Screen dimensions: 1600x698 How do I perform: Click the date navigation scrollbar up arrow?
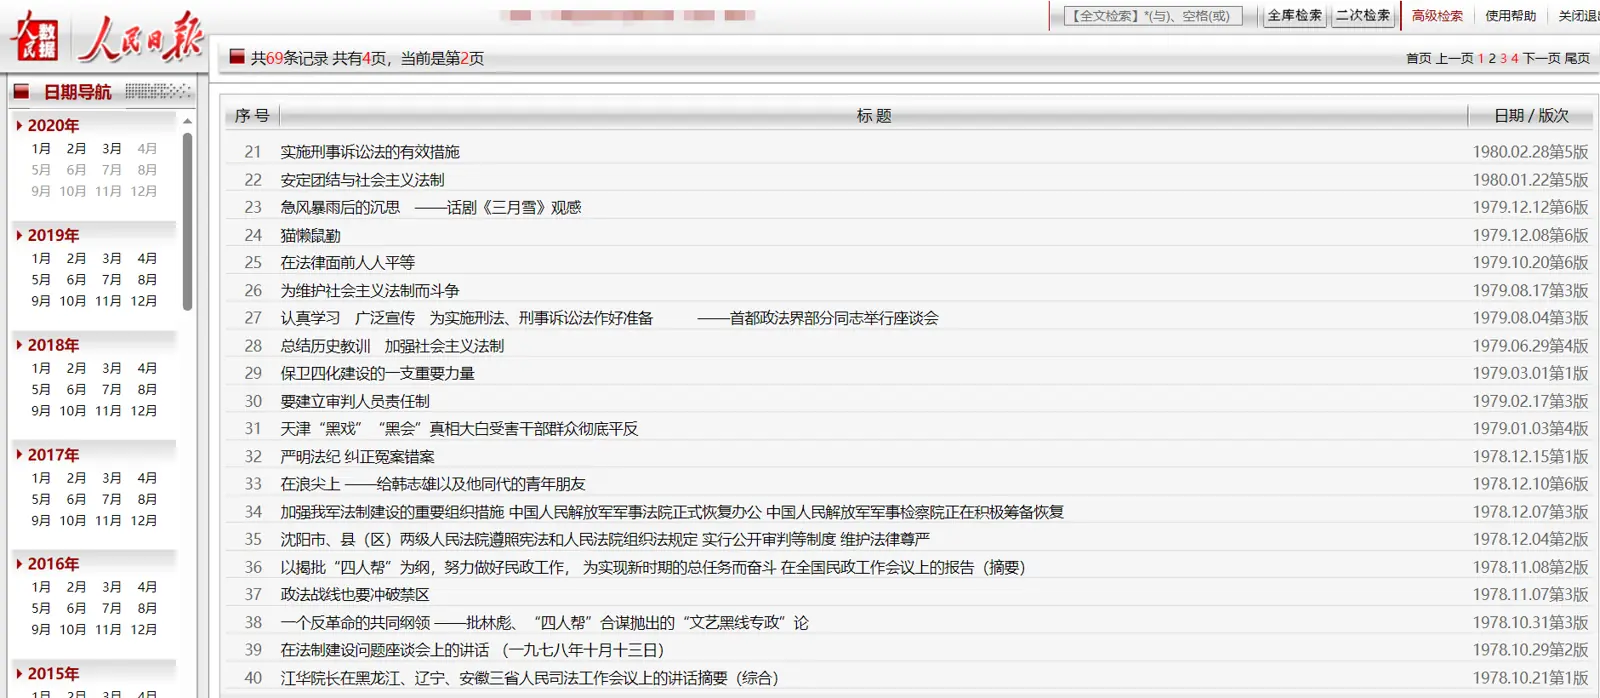point(187,121)
